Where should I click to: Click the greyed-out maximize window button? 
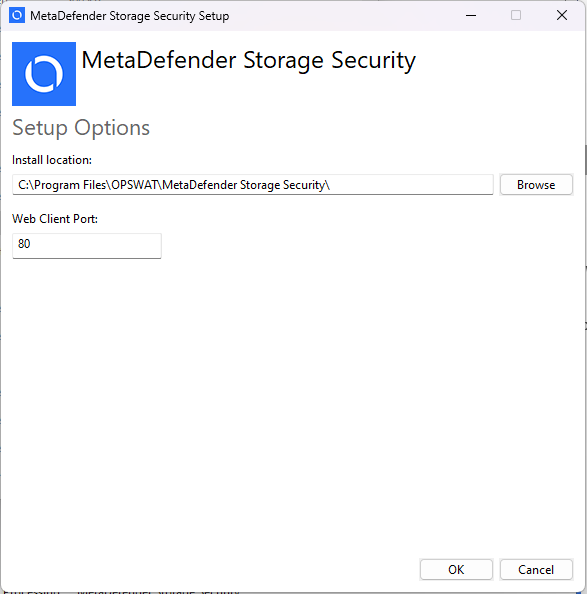click(516, 16)
